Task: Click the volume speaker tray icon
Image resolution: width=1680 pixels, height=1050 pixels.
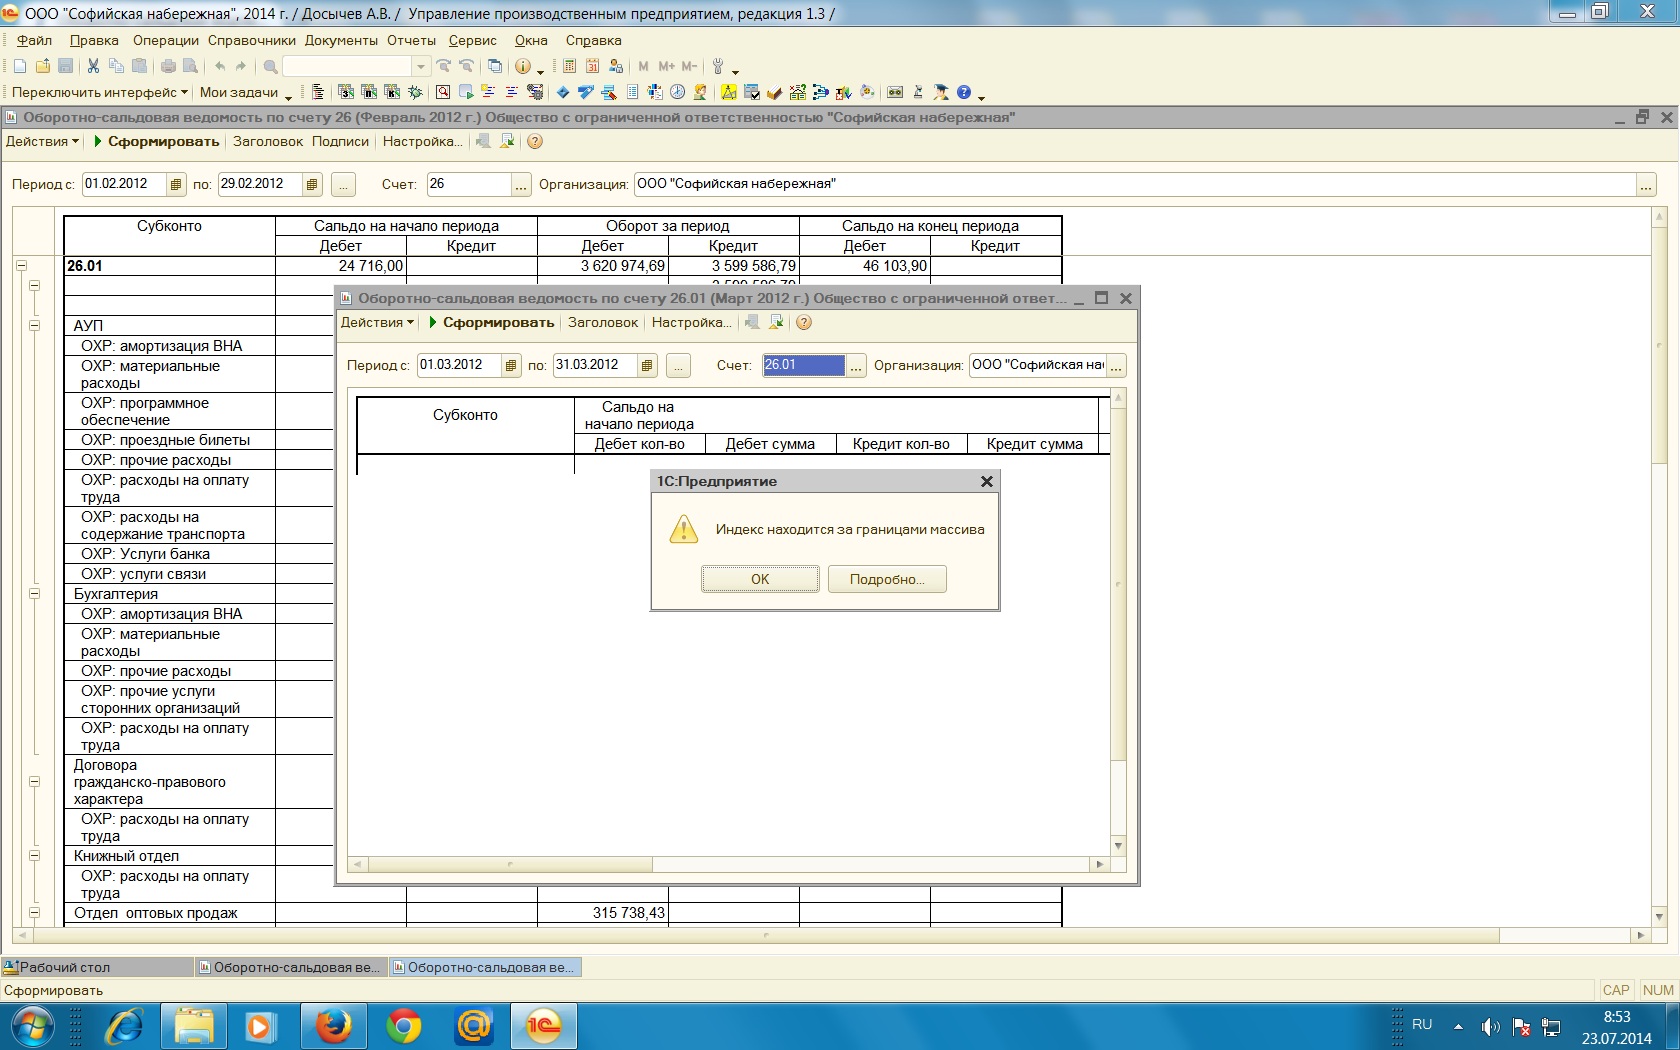Action: [1490, 1026]
